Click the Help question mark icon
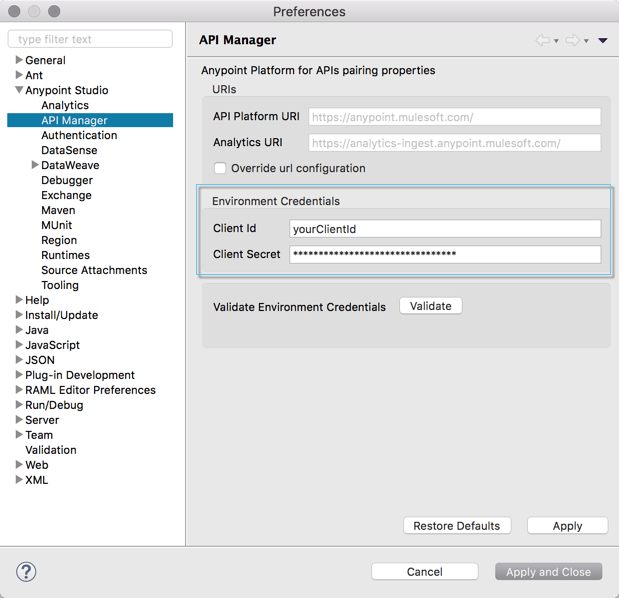 tap(27, 571)
